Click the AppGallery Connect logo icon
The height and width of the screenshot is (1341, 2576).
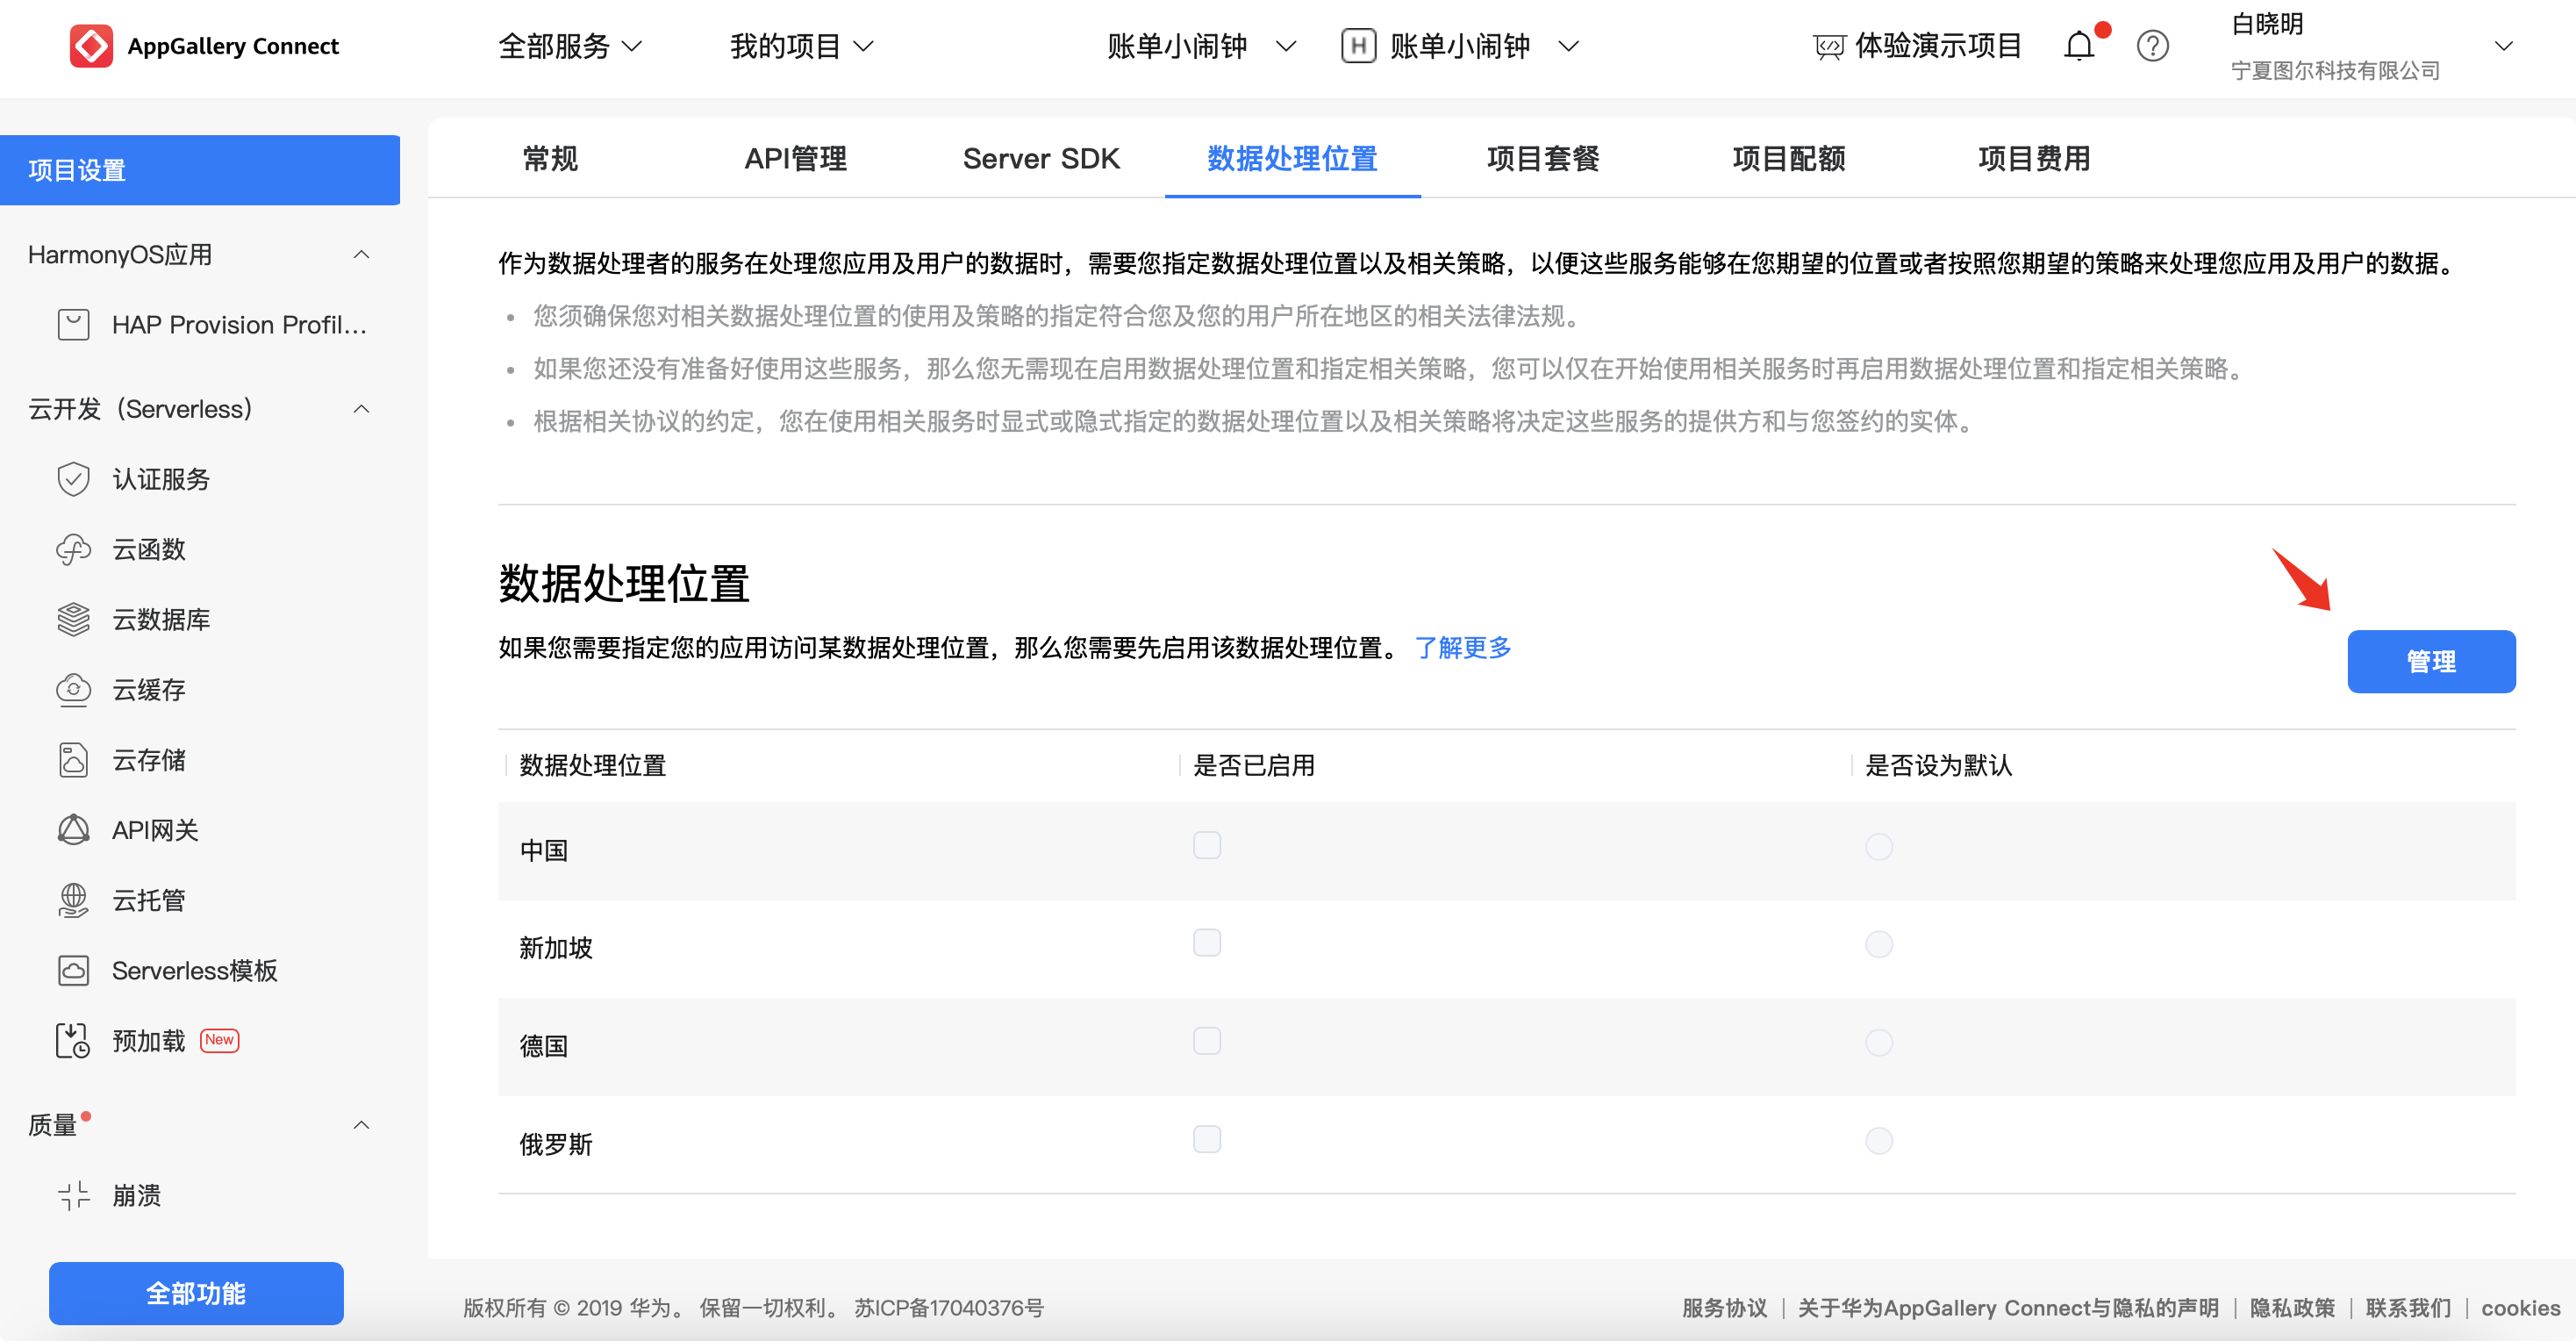(91, 46)
